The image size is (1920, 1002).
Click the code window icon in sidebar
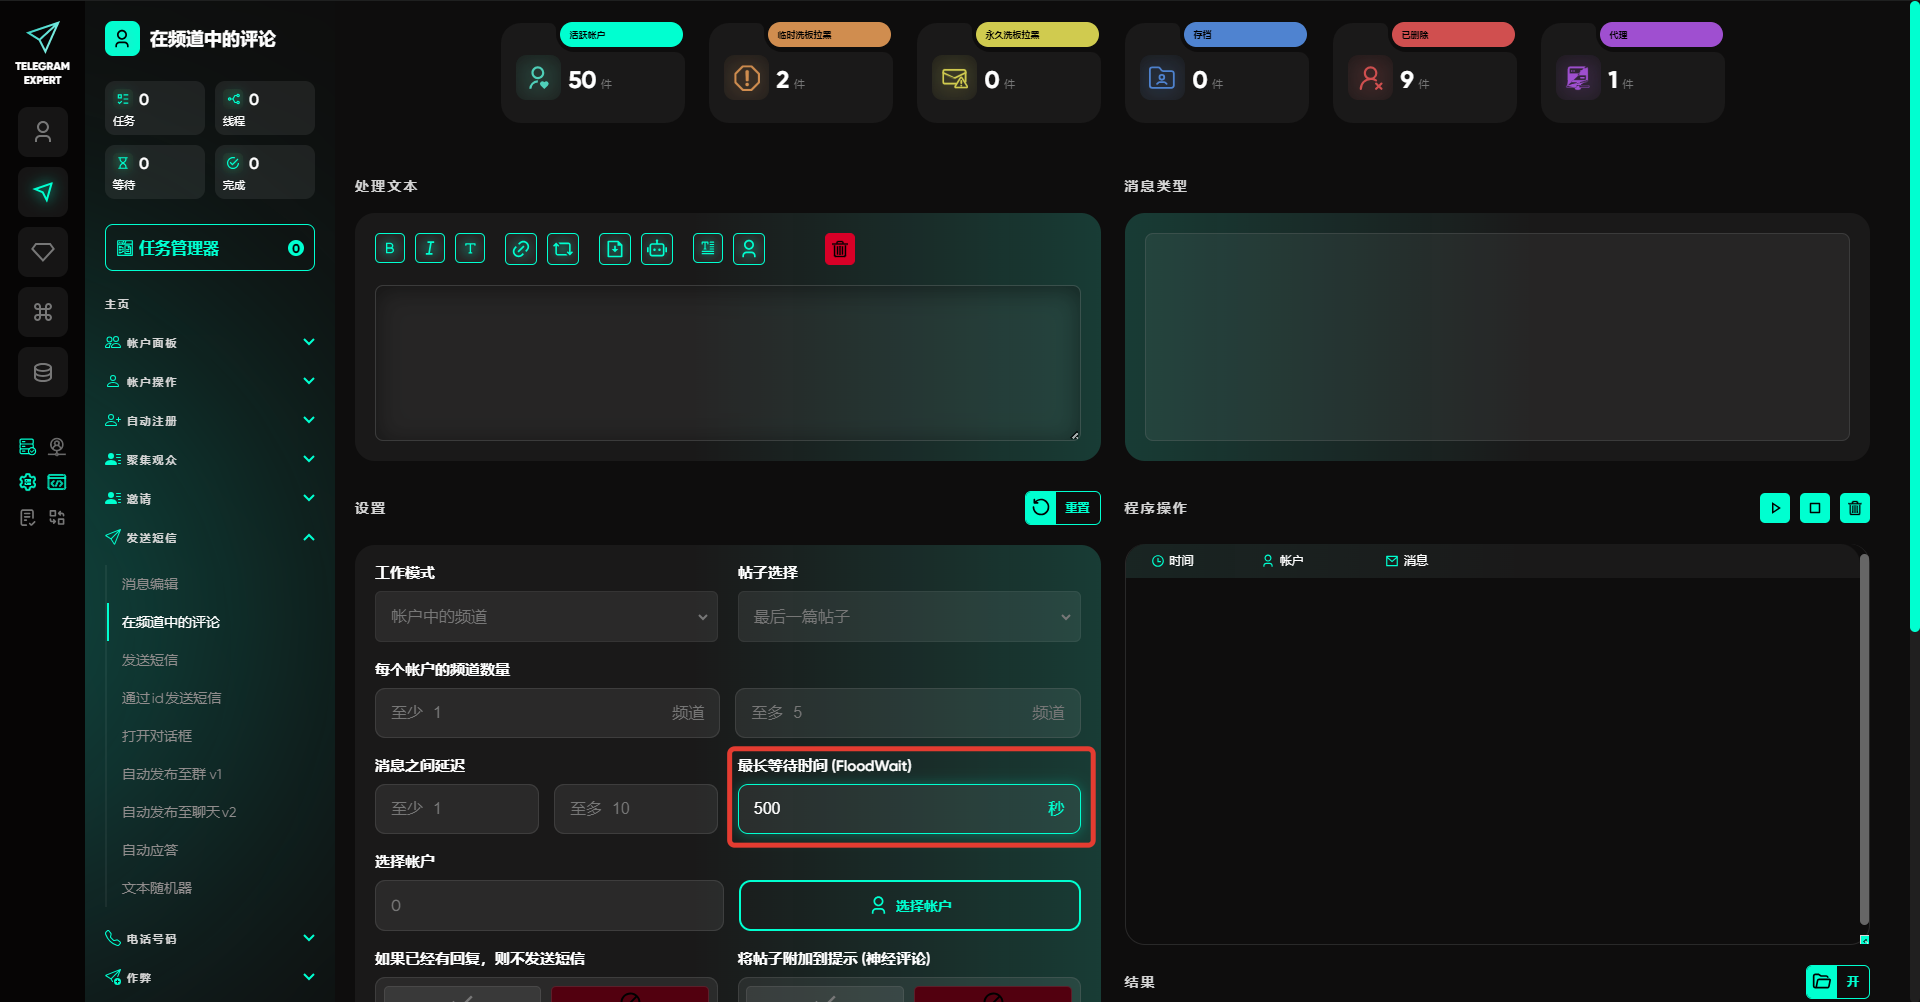57,482
